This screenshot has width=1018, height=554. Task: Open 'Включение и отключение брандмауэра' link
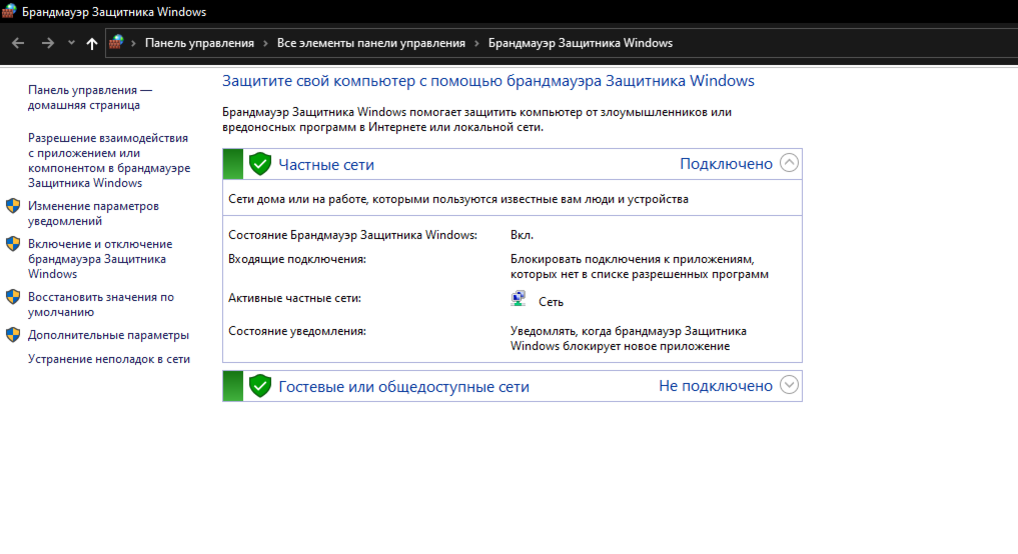pos(100,258)
